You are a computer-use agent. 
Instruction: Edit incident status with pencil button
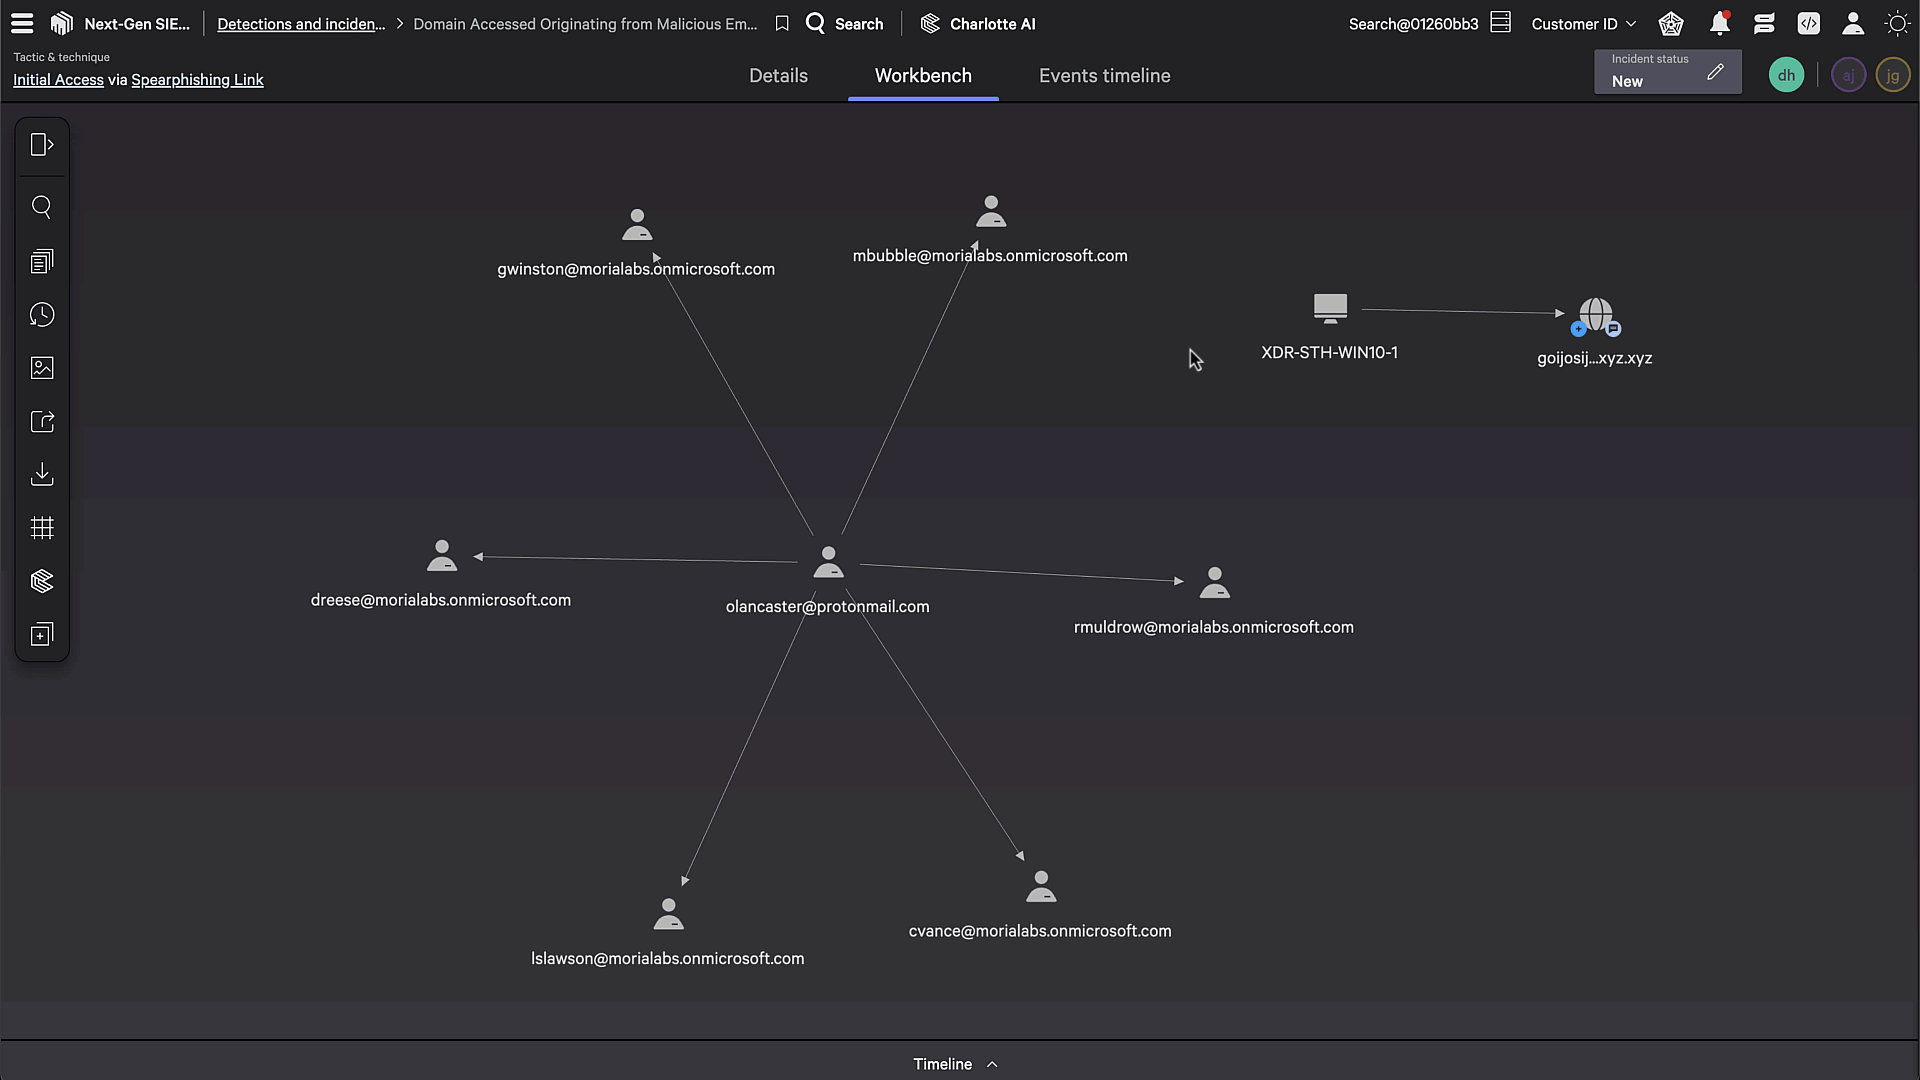[1717, 71]
